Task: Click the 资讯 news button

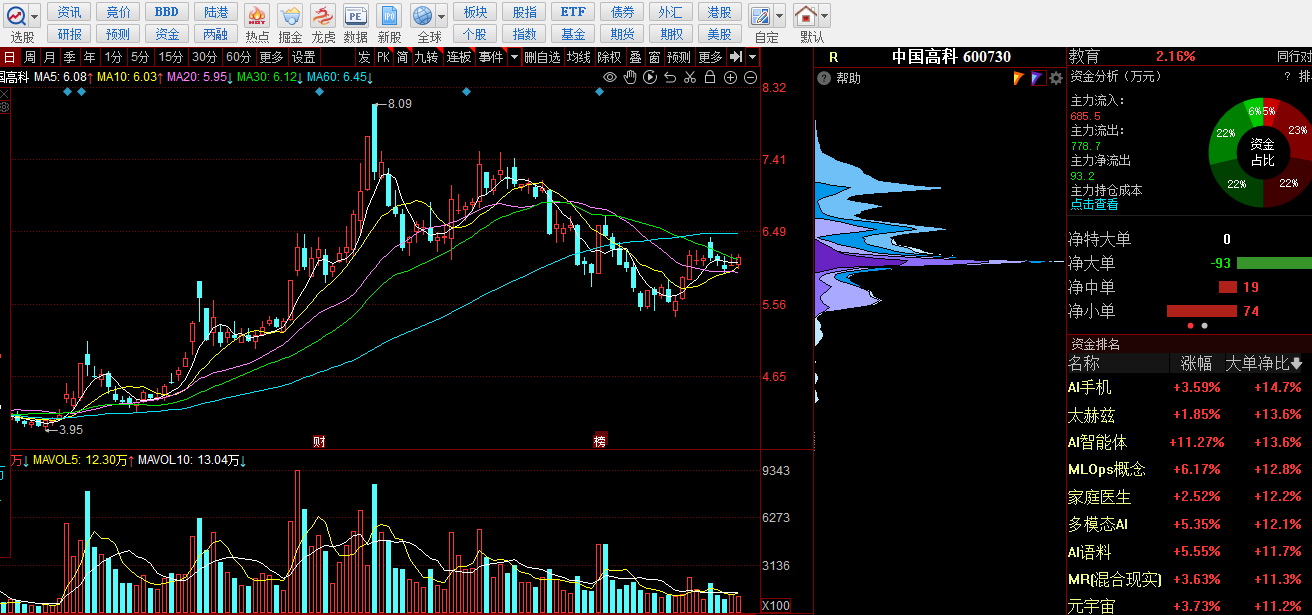Action: tap(70, 12)
